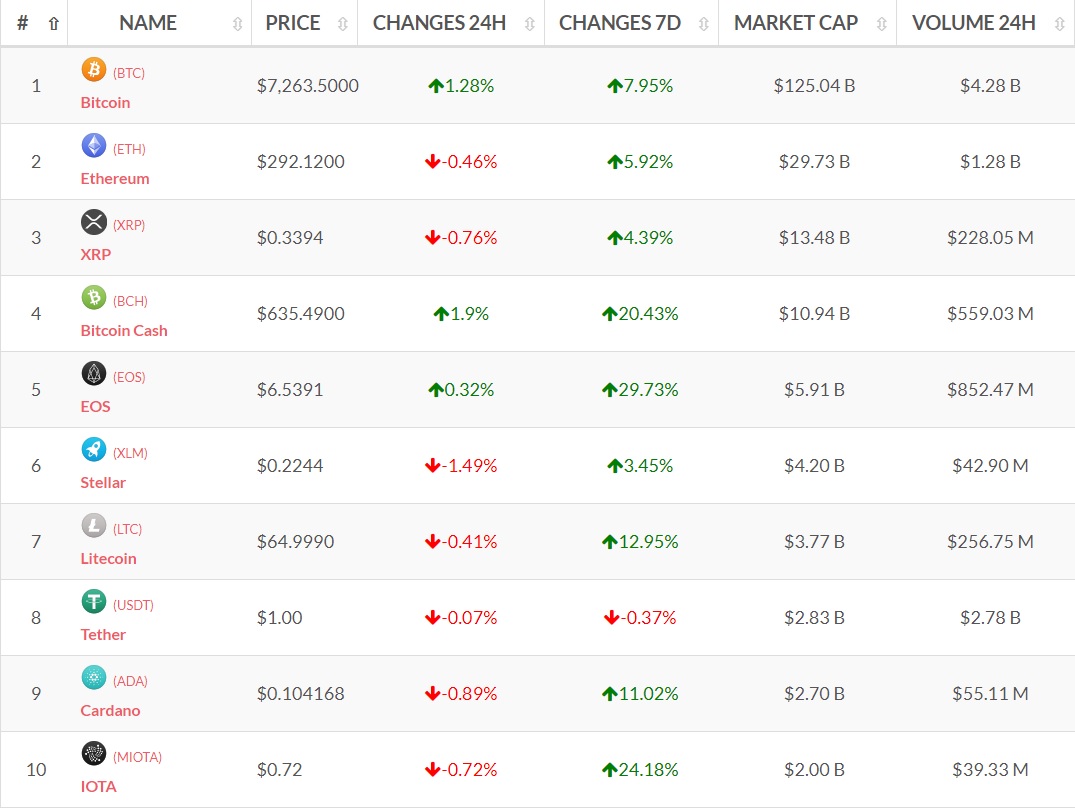
Task: Click the Bitcoin coin logo
Action: point(94,69)
